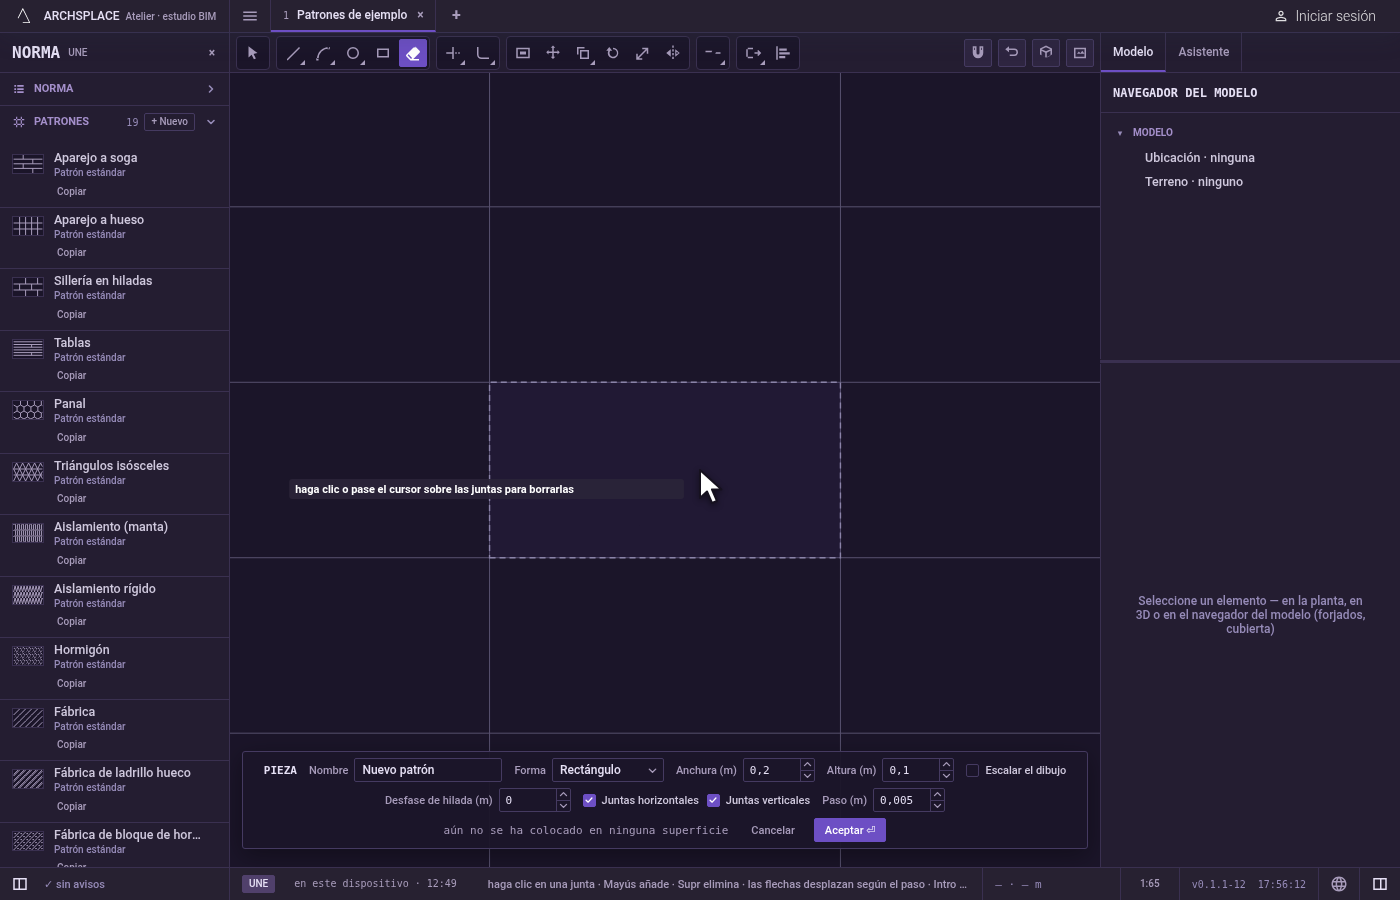Select the rotate tool
Viewport: 1400px width, 900px height.
pos(613,53)
